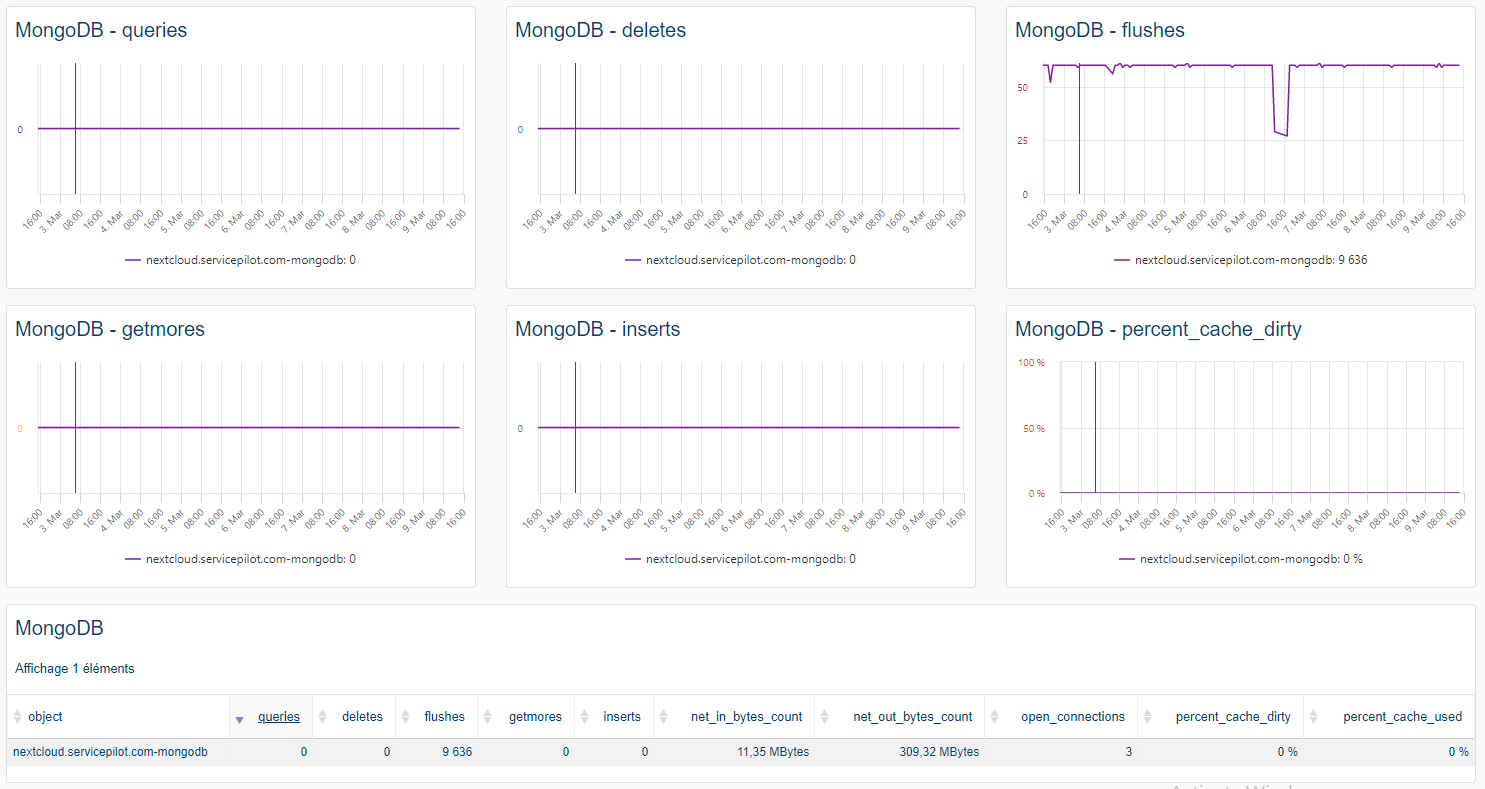Toggle the legend below the percent_cache_dirty chart
1485x789 pixels.
coord(1241,559)
